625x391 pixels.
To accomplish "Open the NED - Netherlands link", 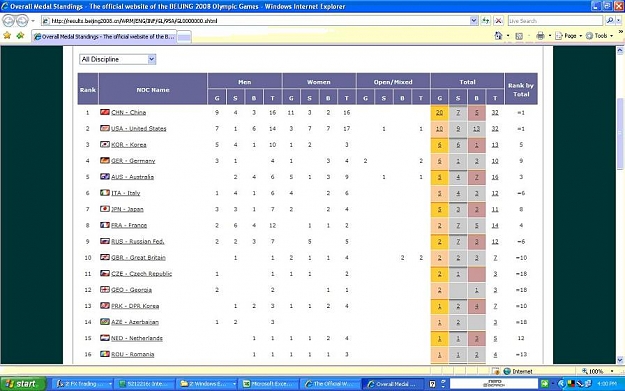I will [137, 338].
